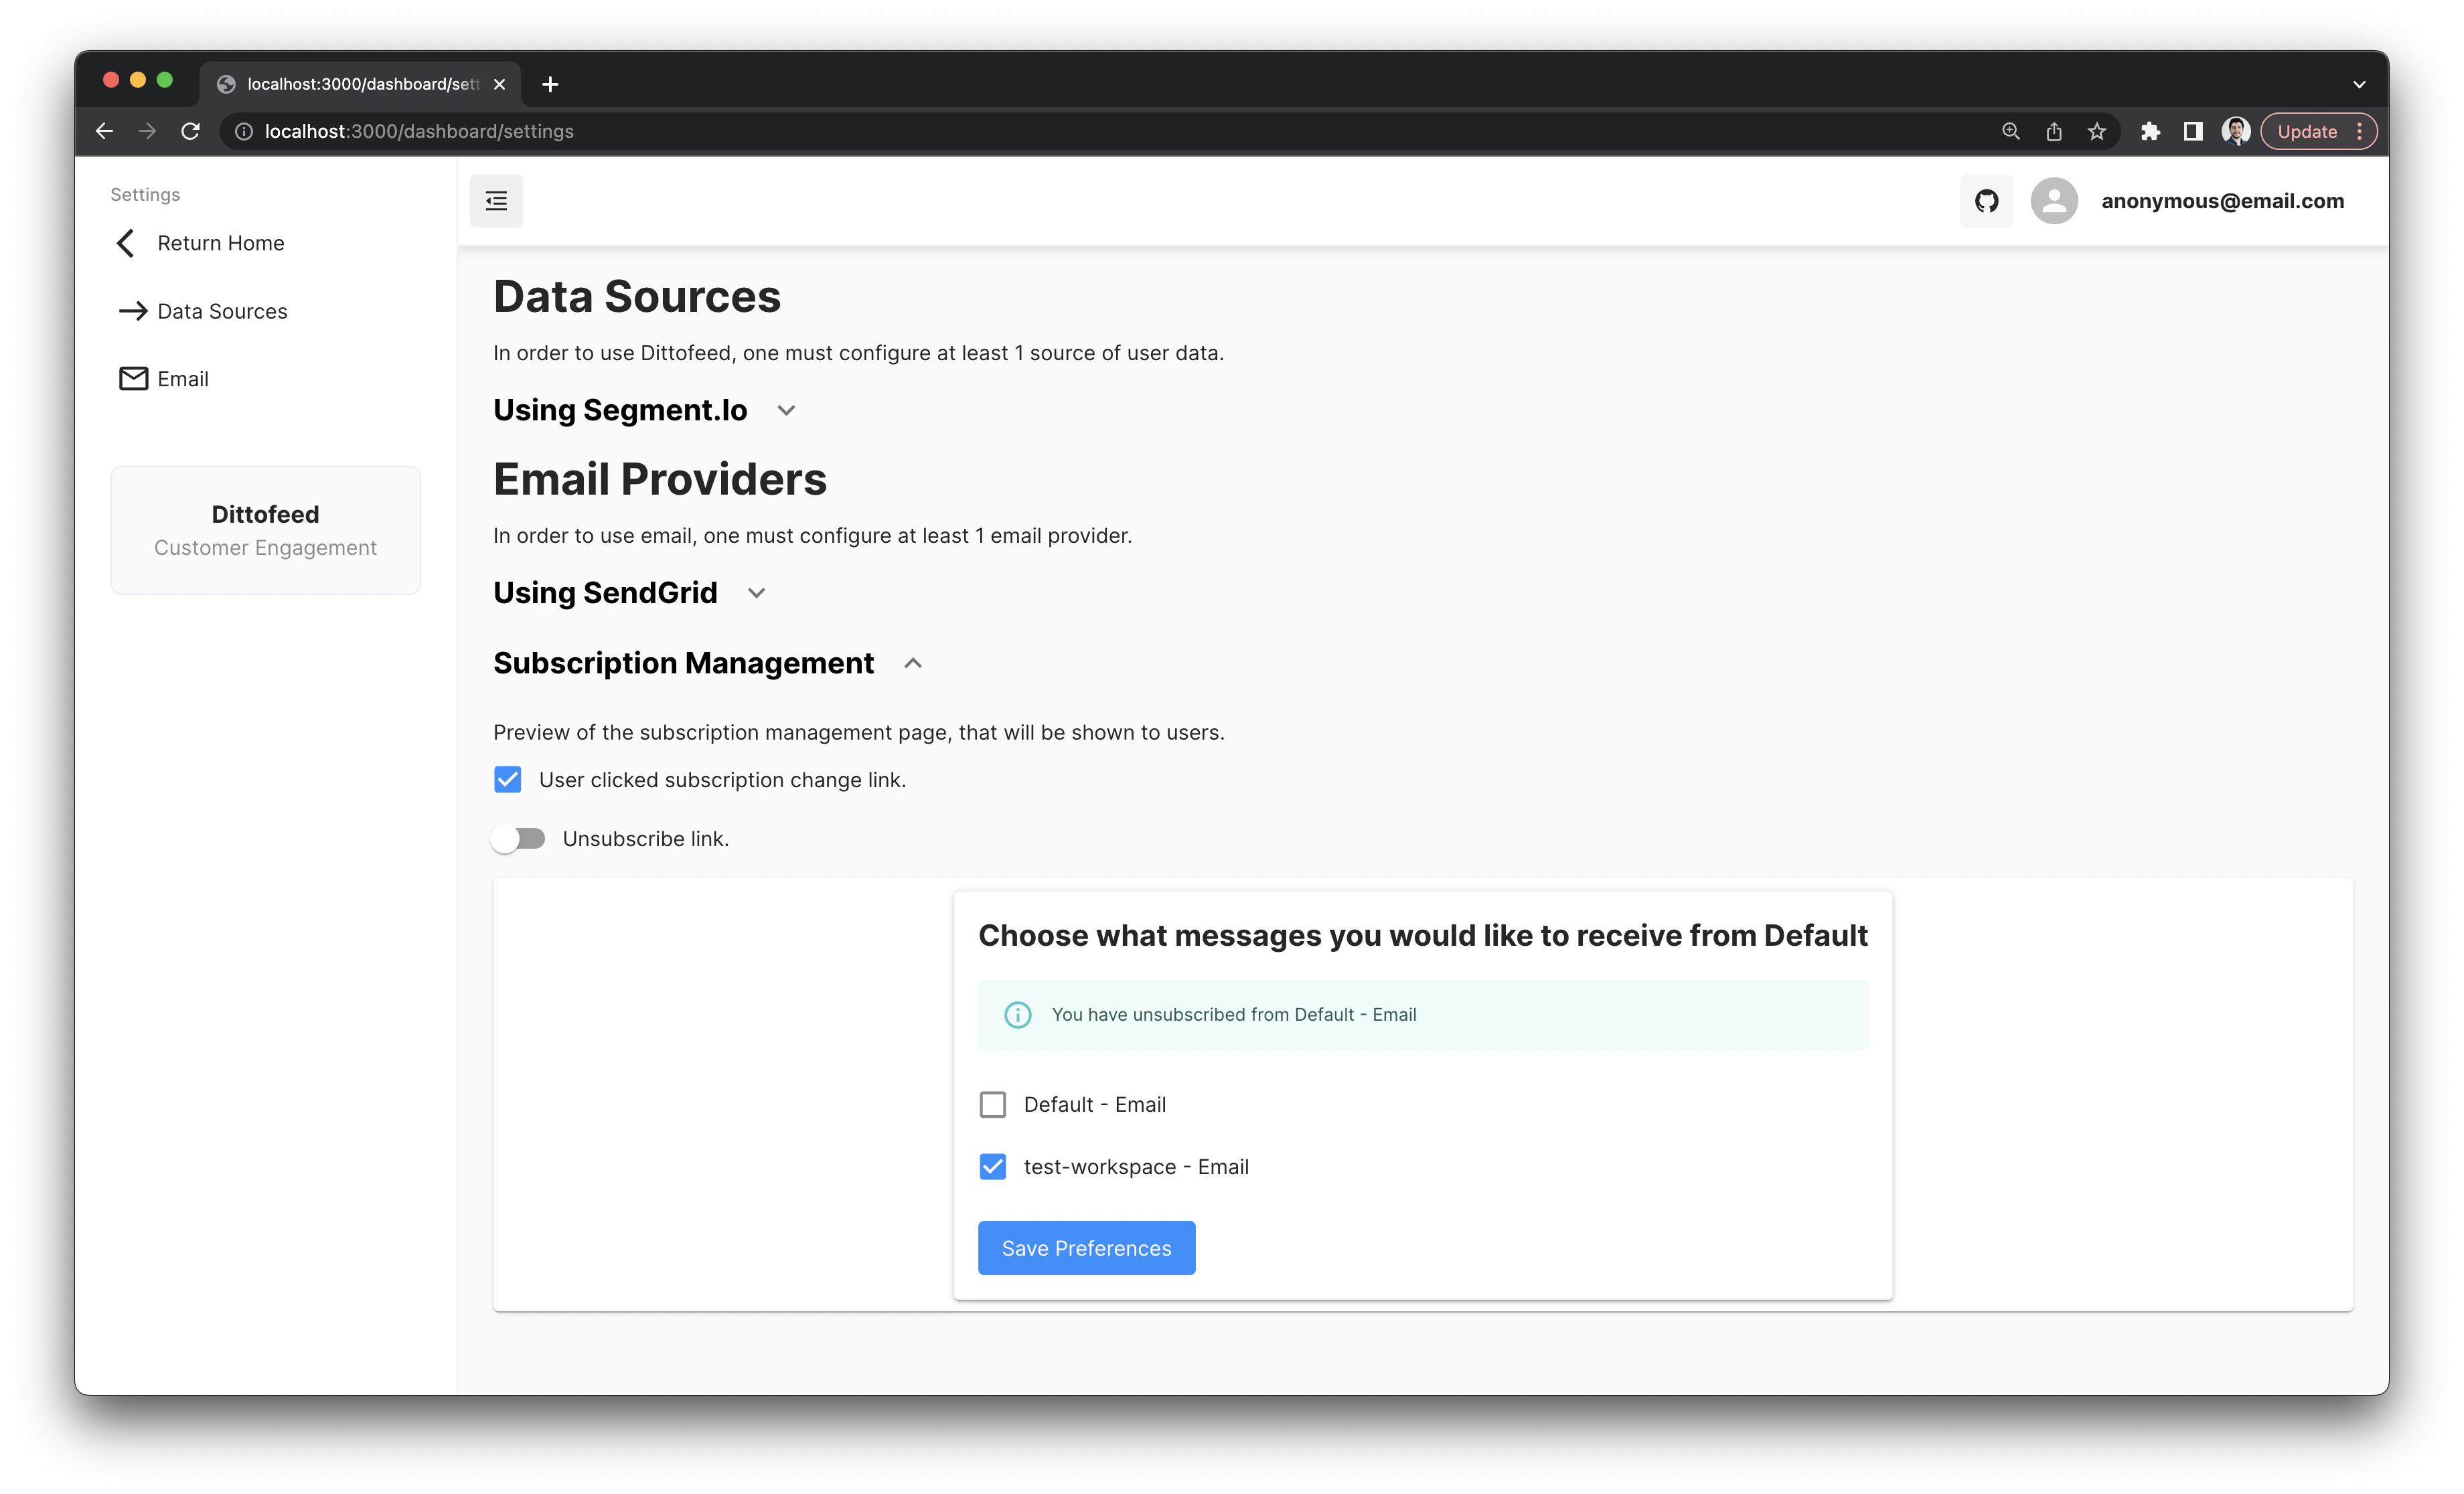
Task: Expand the Using SendGrid dropdown
Action: pos(756,592)
